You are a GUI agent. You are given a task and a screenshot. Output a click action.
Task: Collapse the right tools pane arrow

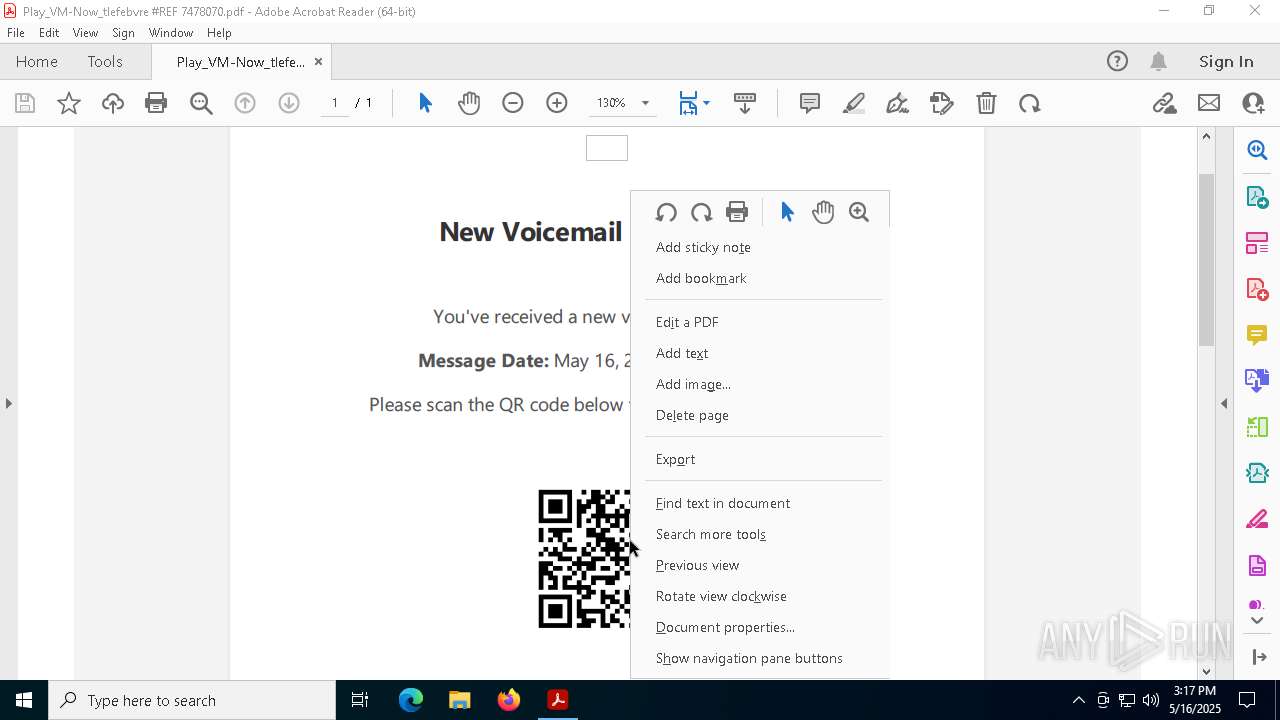point(1224,403)
